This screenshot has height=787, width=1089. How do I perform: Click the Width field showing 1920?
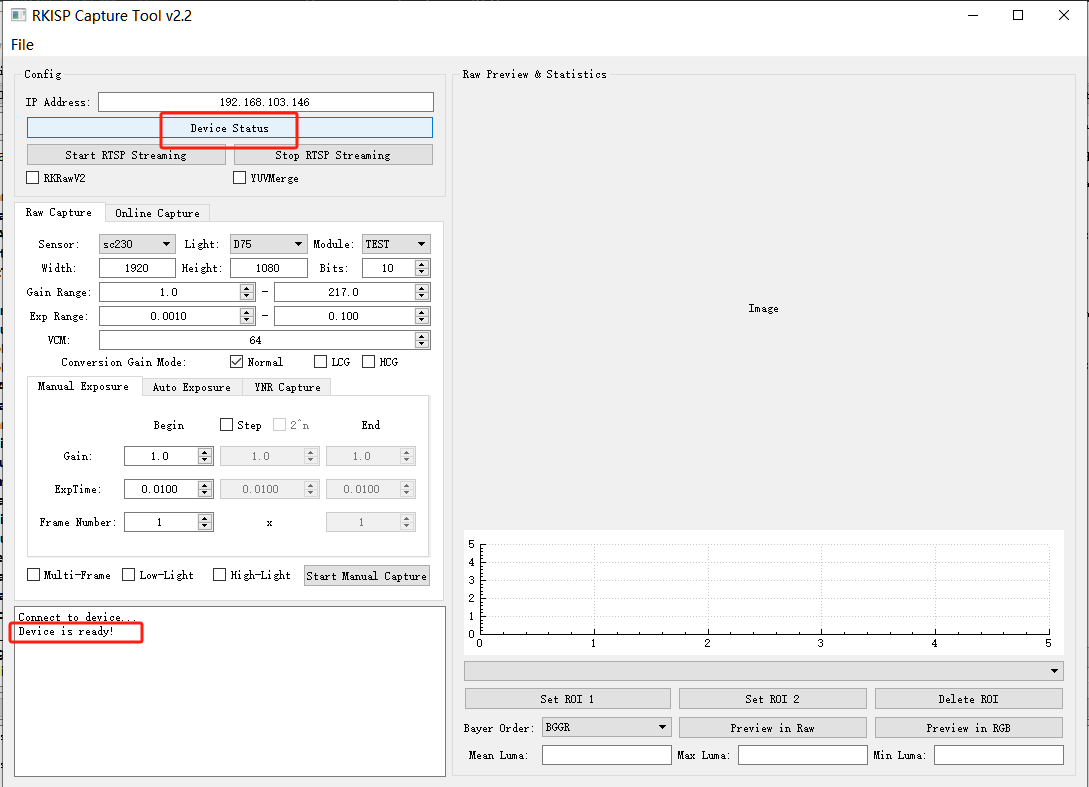[137, 268]
